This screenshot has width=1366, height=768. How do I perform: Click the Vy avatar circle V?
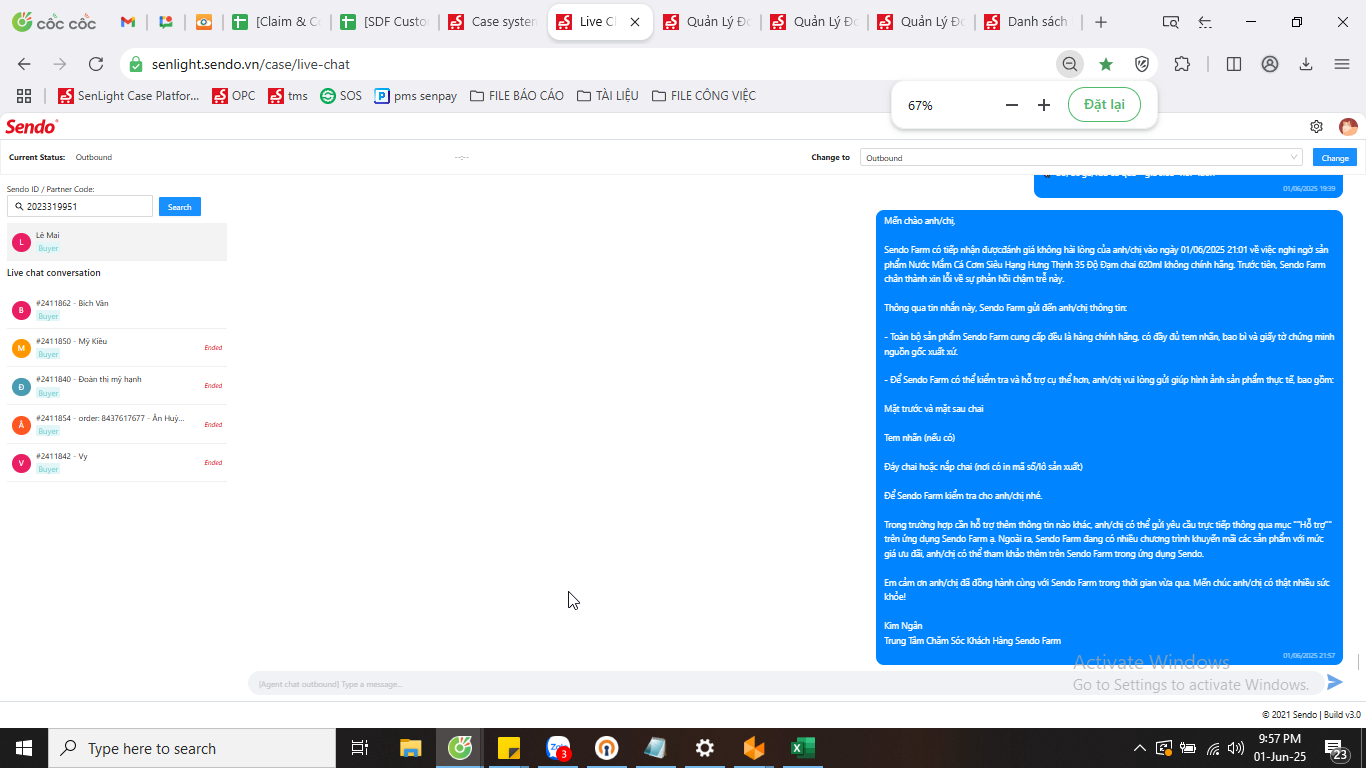click(21, 463)
